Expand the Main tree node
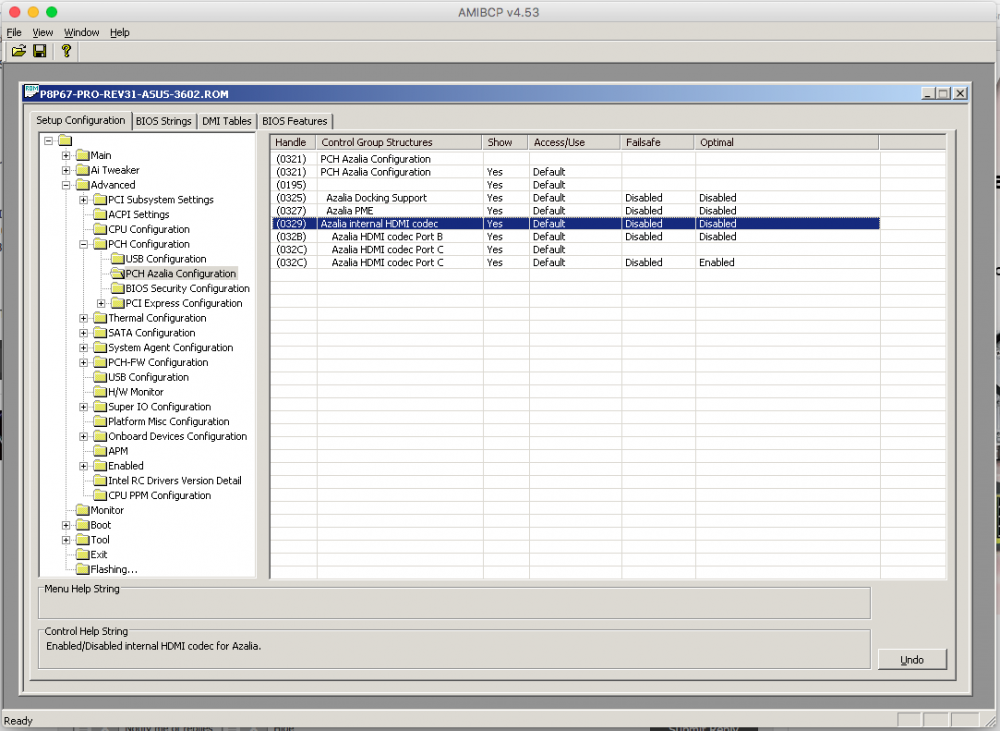 tap(66, 155)
